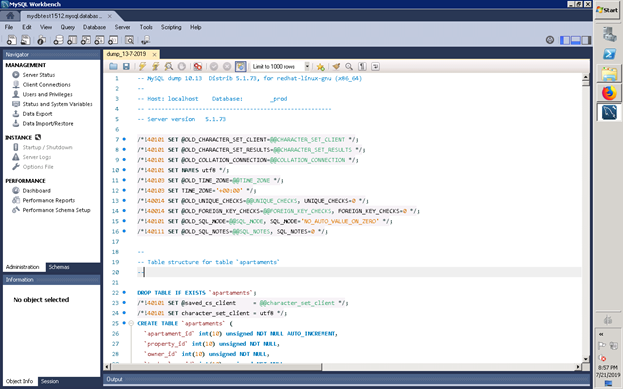623x389 pixels.
Task: Switch to the Session tab
Action: 50,381
